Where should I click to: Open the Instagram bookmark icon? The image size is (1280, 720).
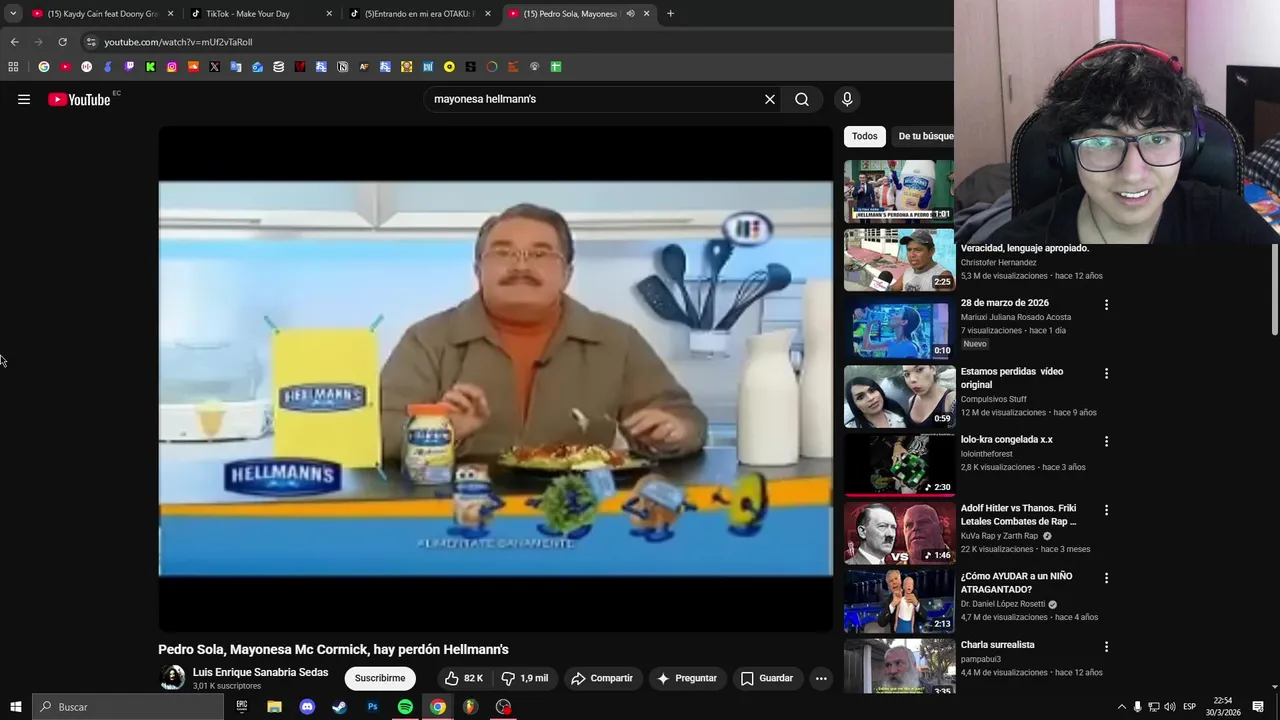172,67
